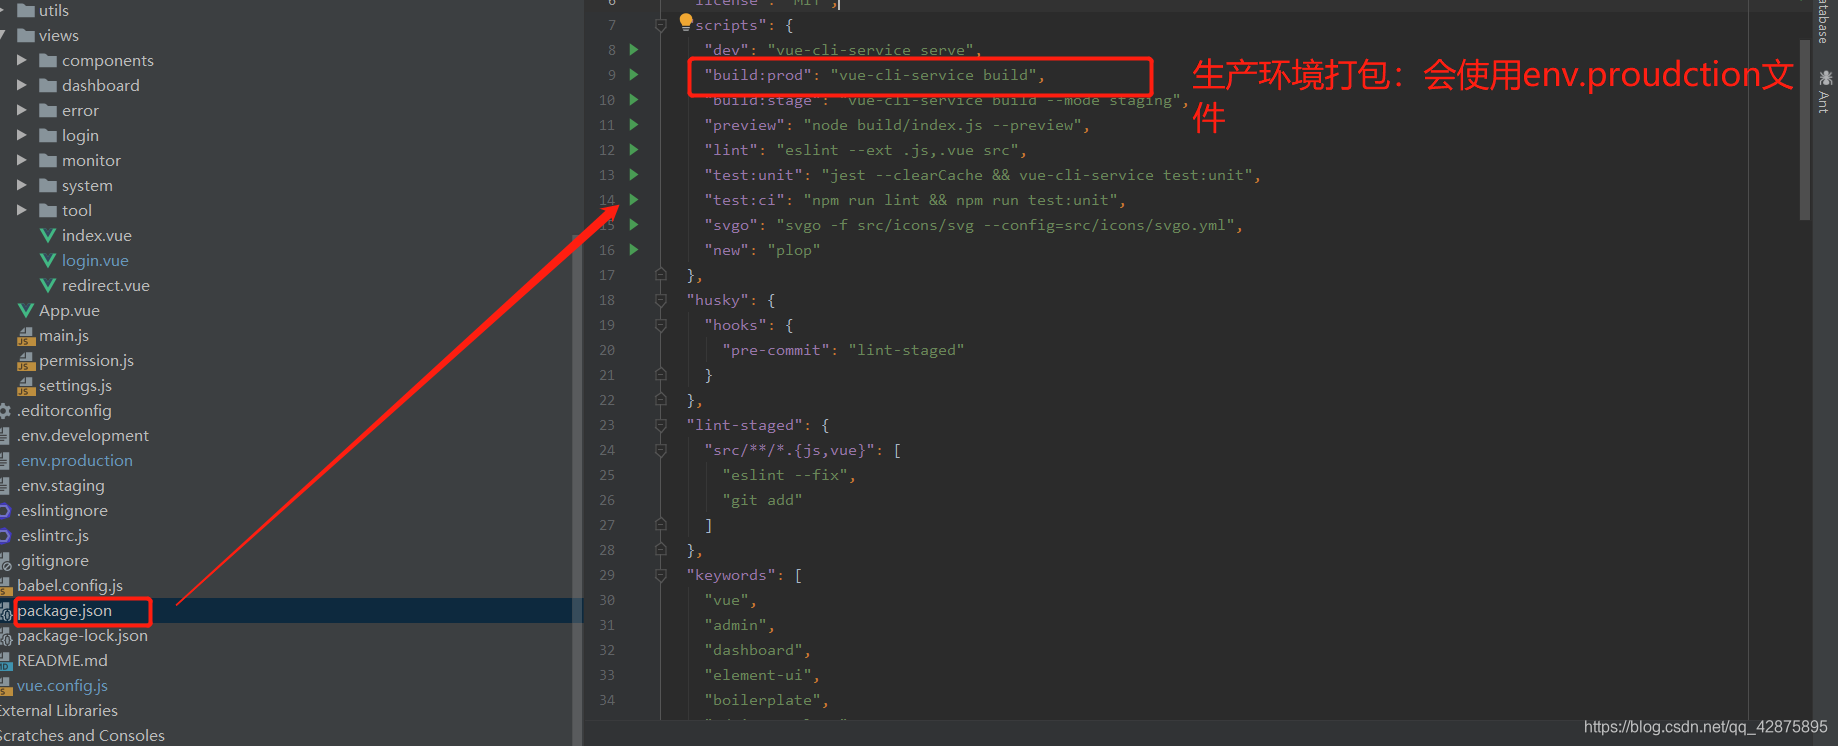The image size is (1838, 746).
Task: Open the .env.production file
Action: (75, 460)
